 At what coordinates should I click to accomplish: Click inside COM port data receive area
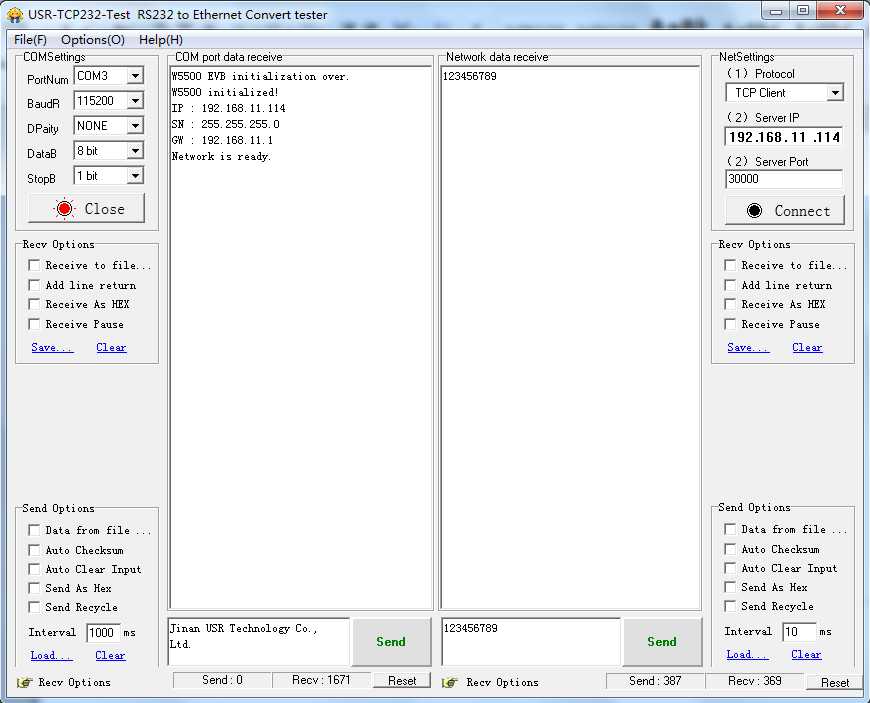click(301, 338)
